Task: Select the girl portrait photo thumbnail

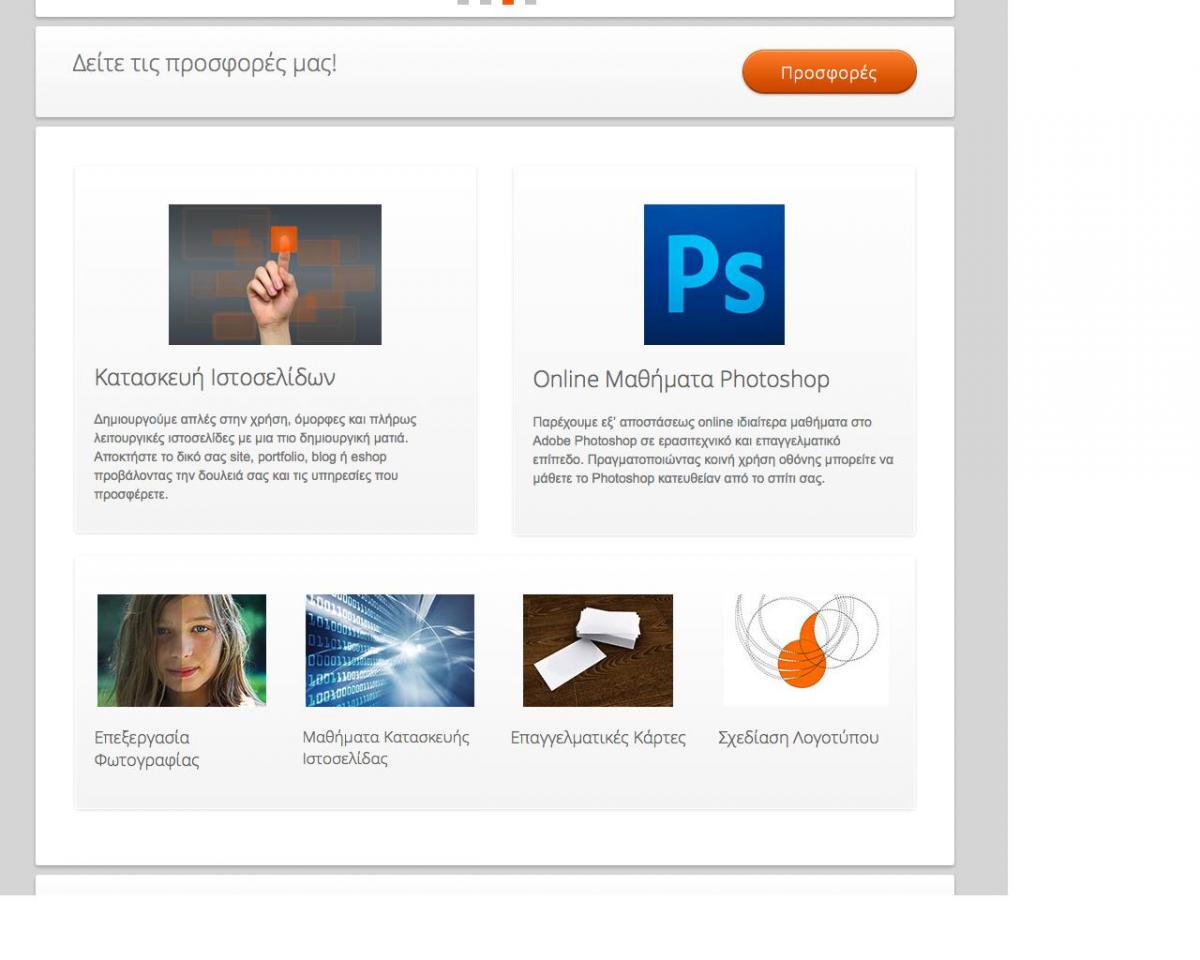Action: 182,650
